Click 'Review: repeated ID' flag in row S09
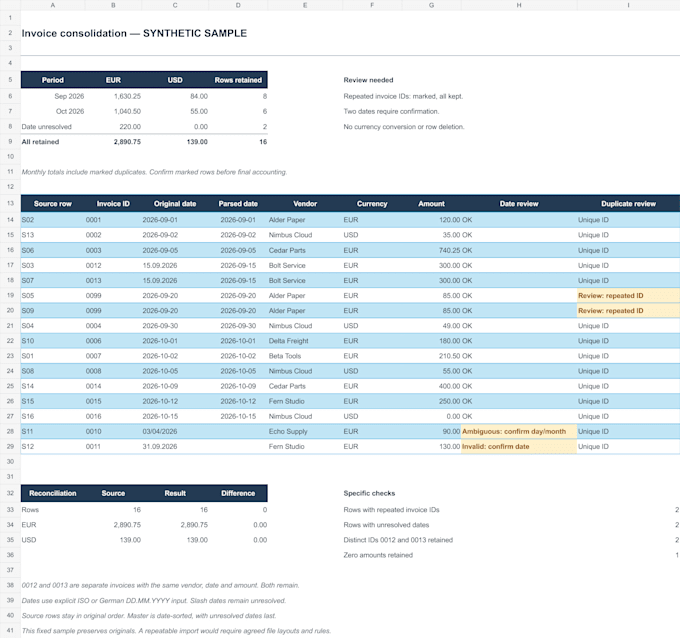 [628, 311]
